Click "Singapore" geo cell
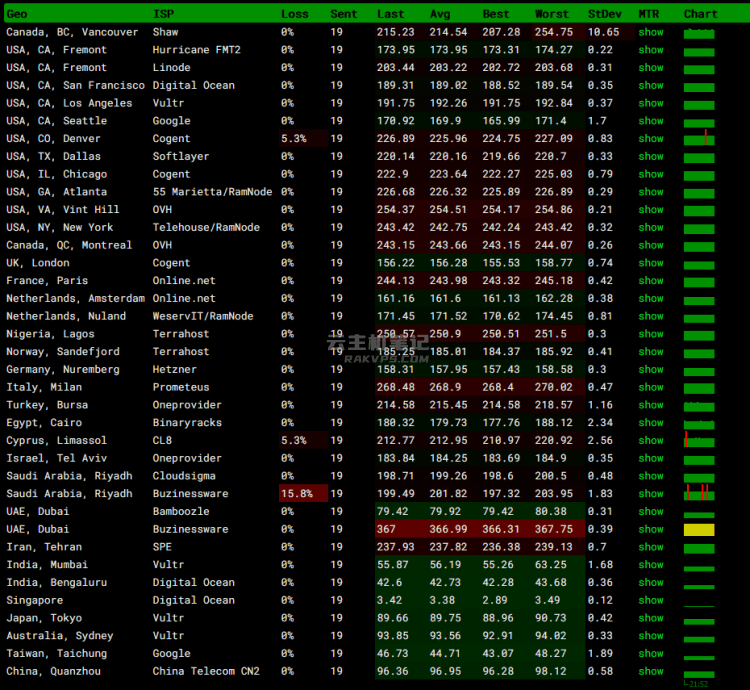 point(34,600)
